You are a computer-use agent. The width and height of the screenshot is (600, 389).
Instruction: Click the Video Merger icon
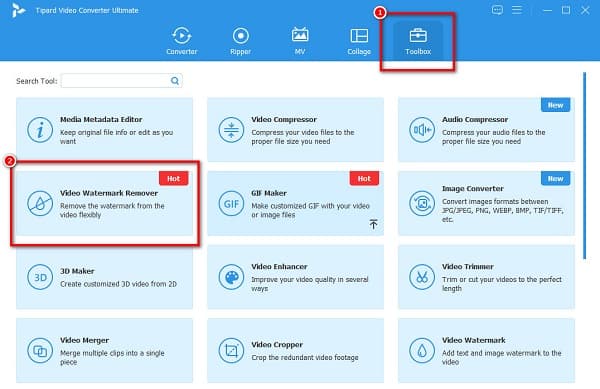pos(40,350)
